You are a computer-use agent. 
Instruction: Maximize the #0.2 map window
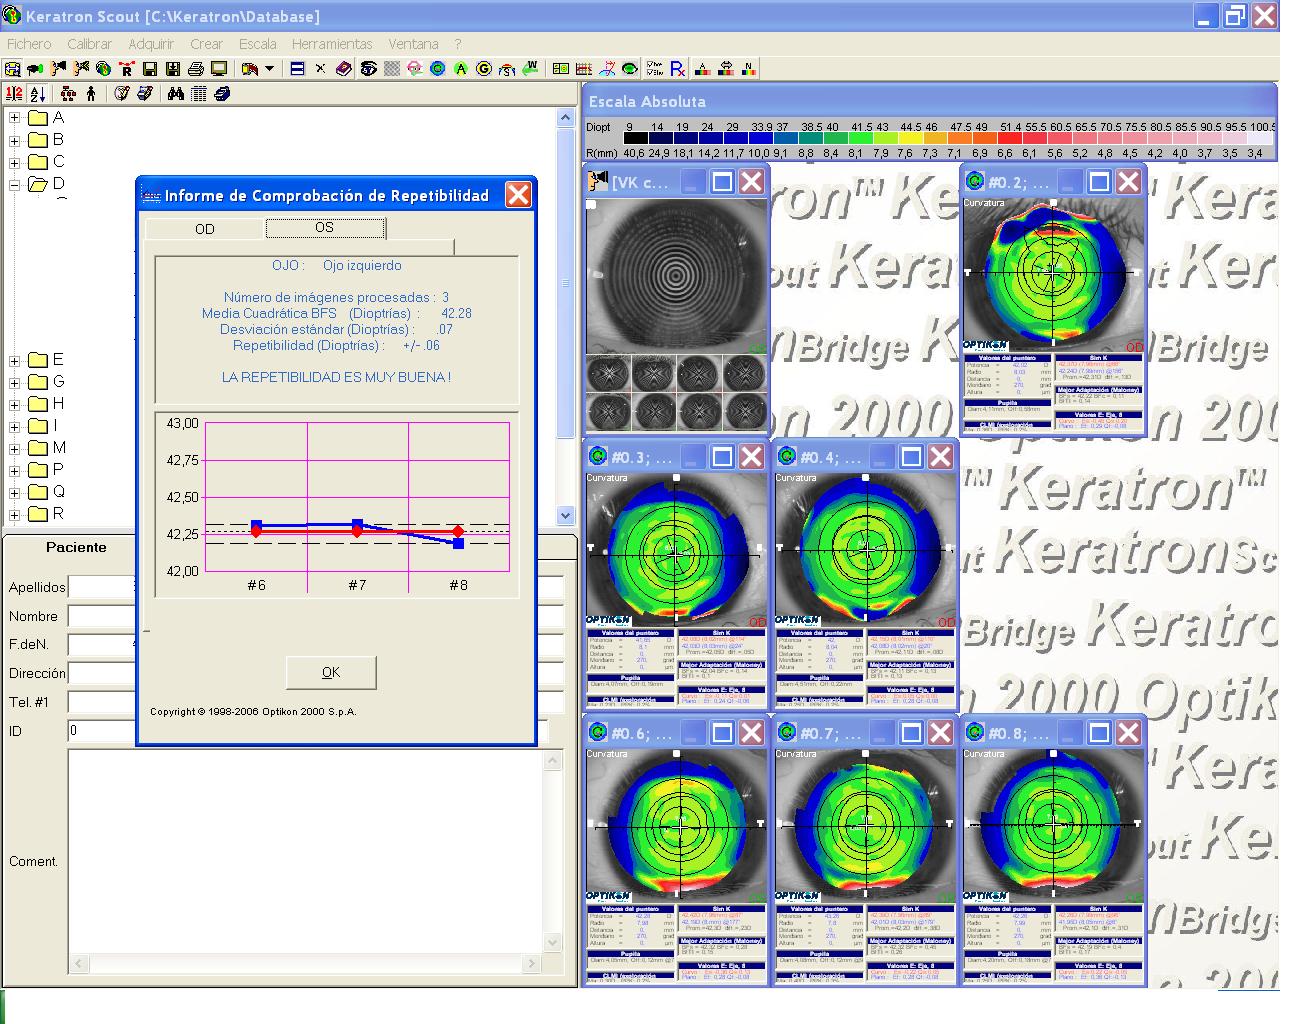tap(1099, 182)
